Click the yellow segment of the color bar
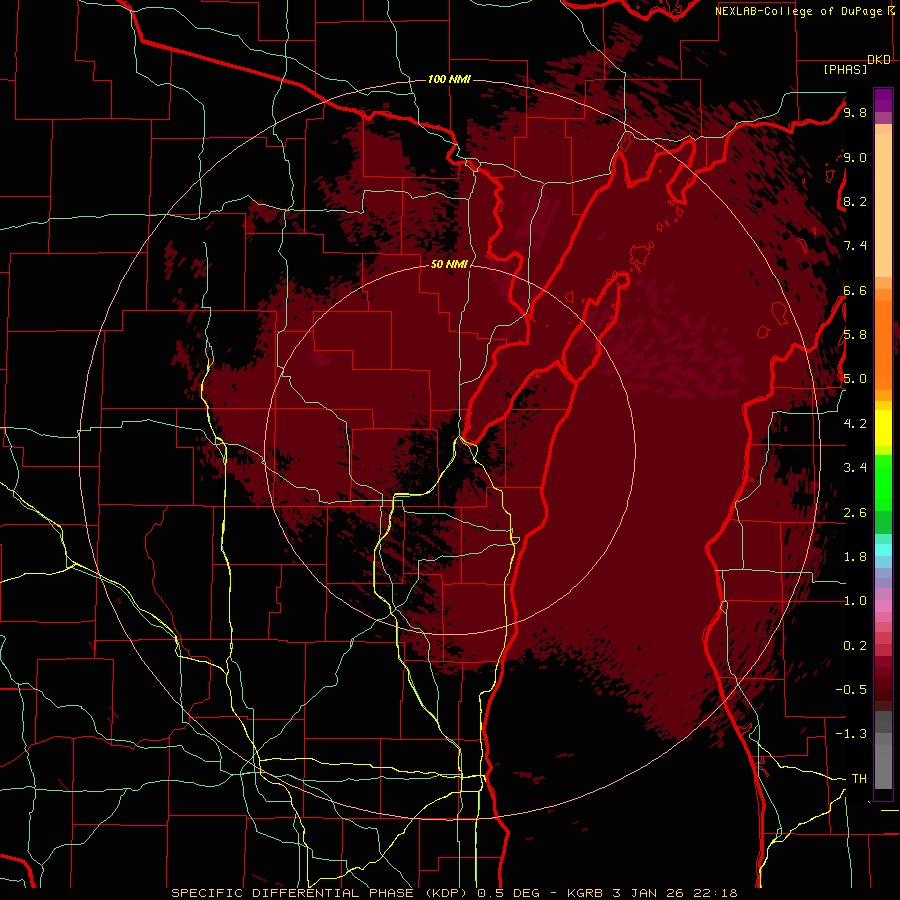 point(883,428)
